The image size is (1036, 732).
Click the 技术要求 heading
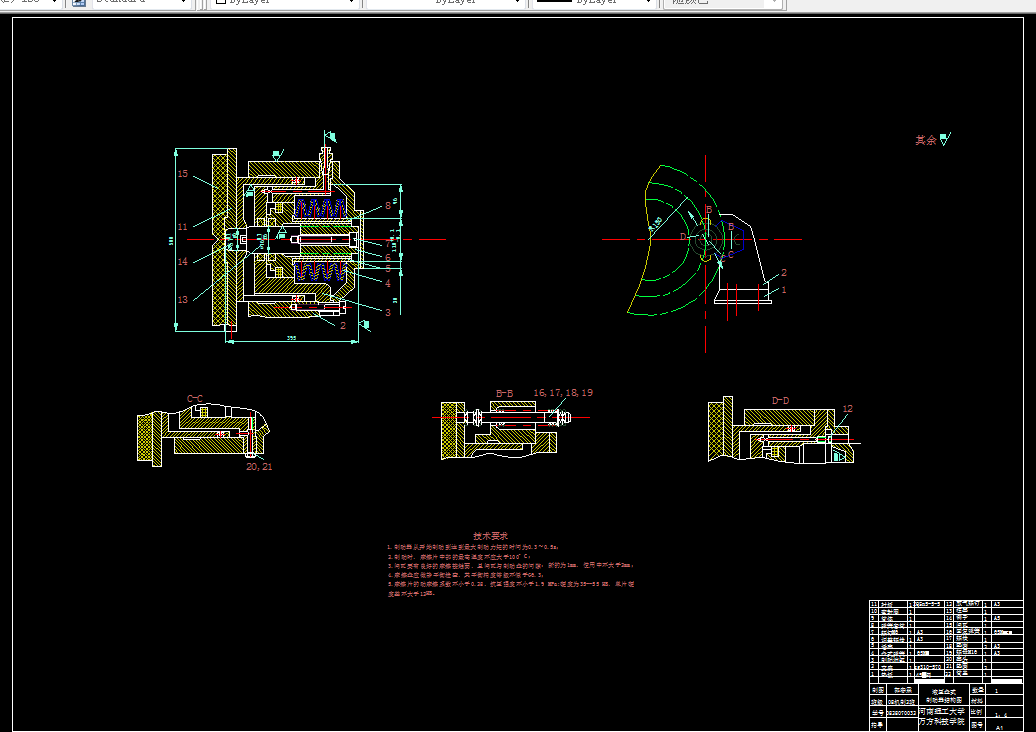(490, 536)
